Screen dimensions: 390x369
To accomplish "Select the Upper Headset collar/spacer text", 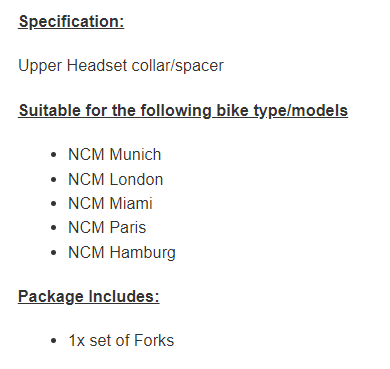I will [x=121, y=65].
